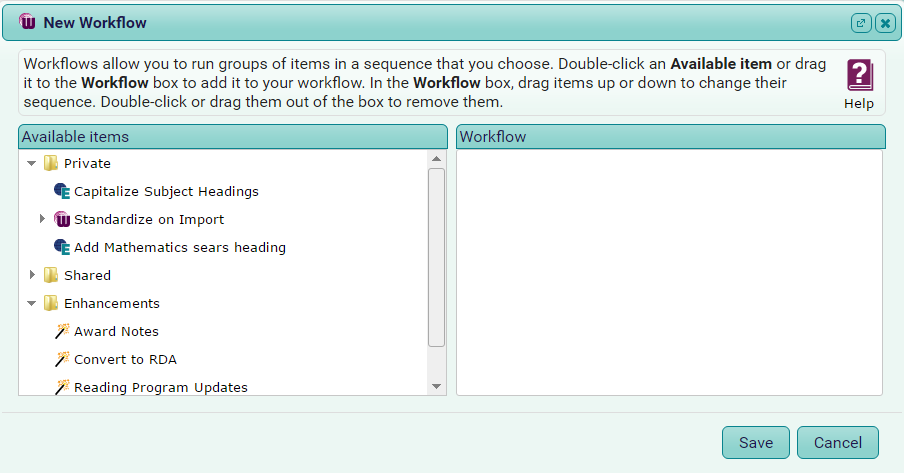
Task: Click the Award Notes wand icon
Action: tap(62, 331)
